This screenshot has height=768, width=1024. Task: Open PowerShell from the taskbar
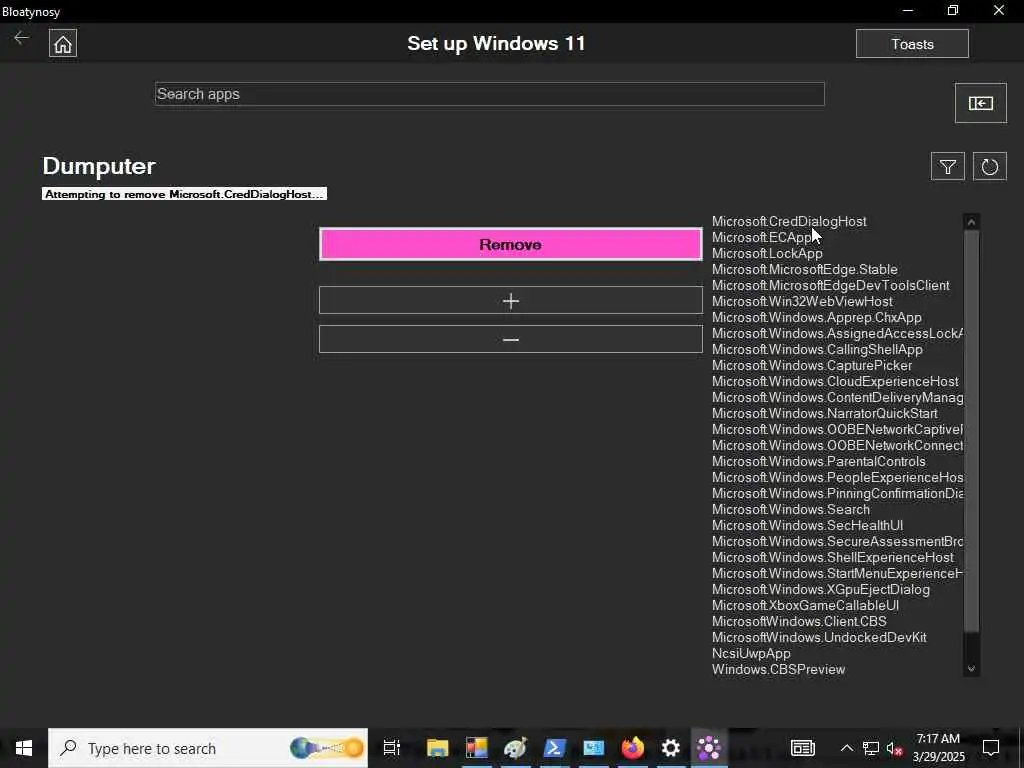554,748
